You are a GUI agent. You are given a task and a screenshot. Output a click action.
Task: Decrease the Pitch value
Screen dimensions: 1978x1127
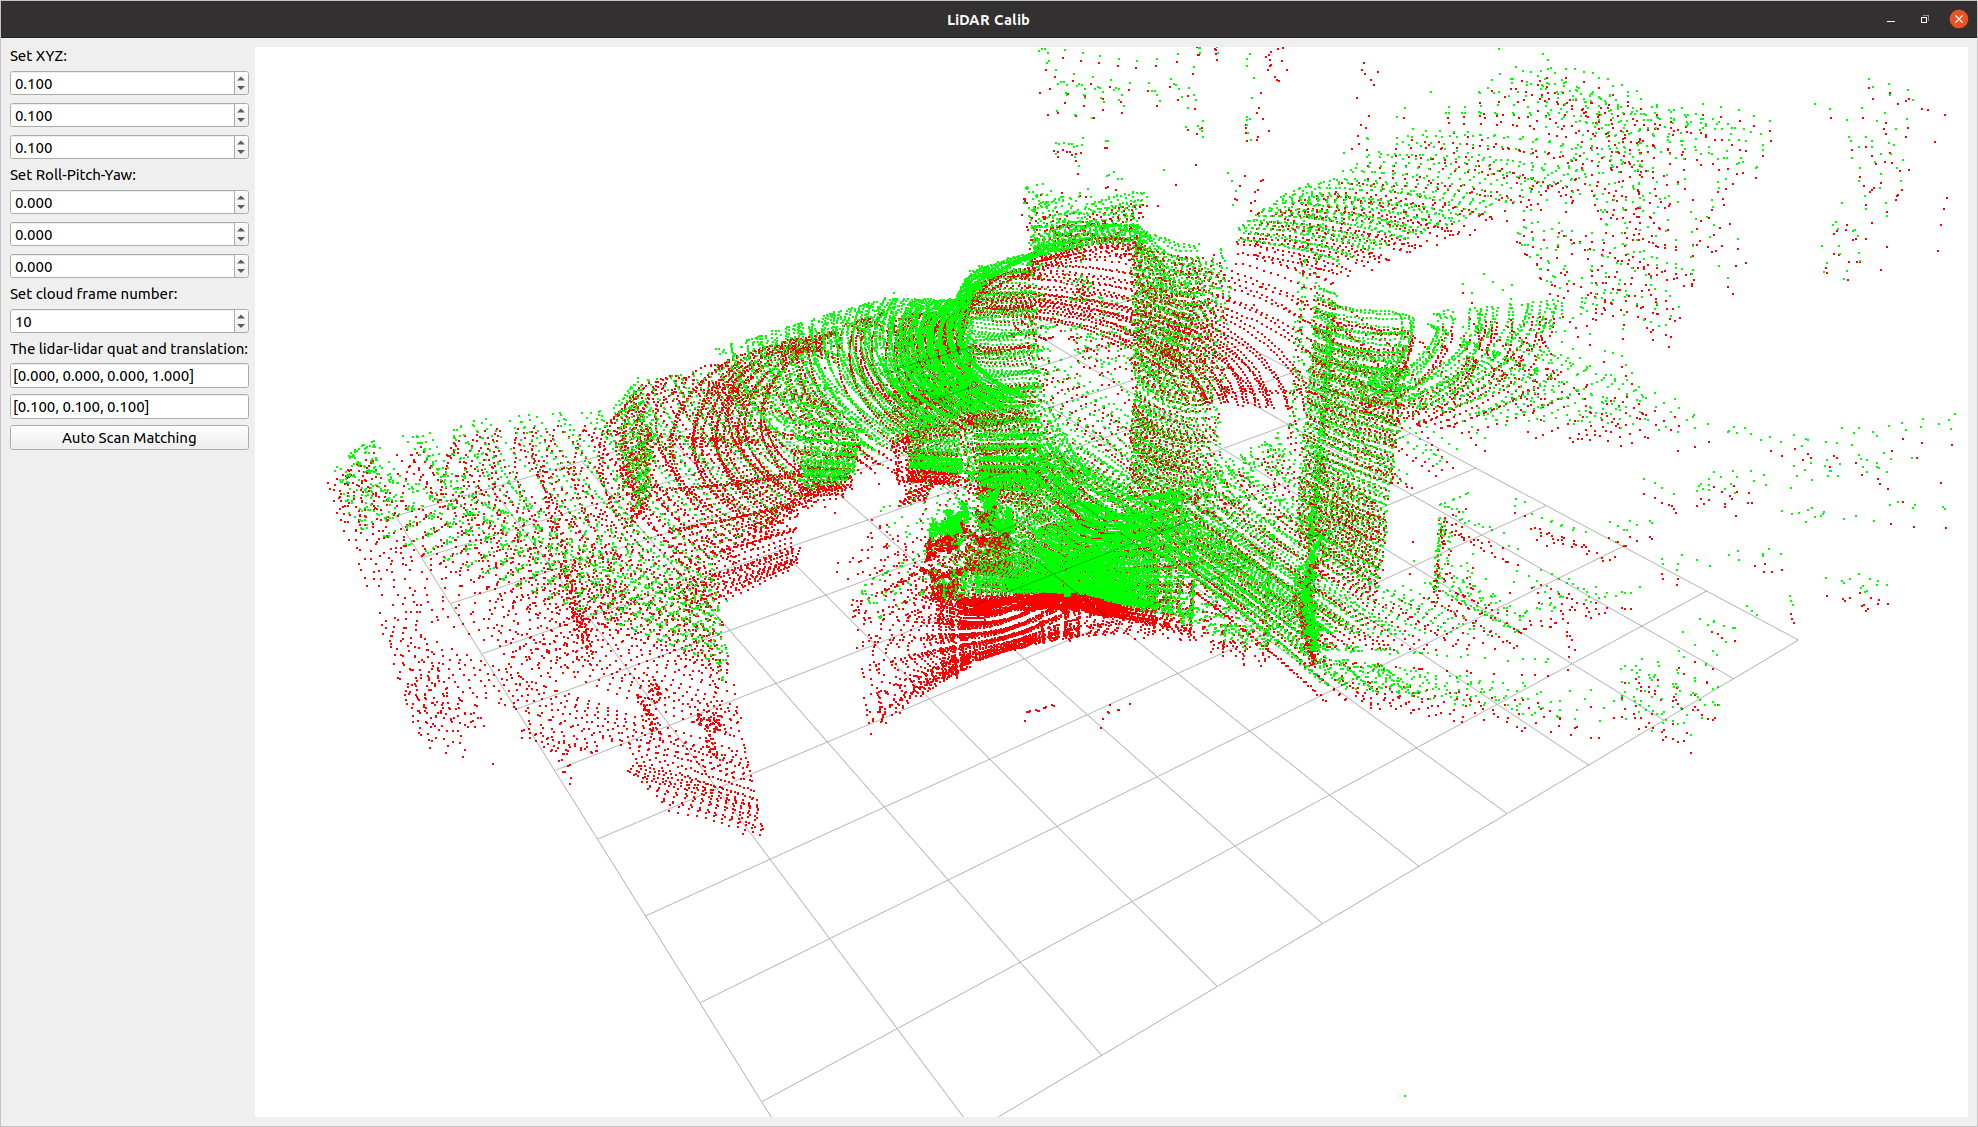click(x=240, y=239)
